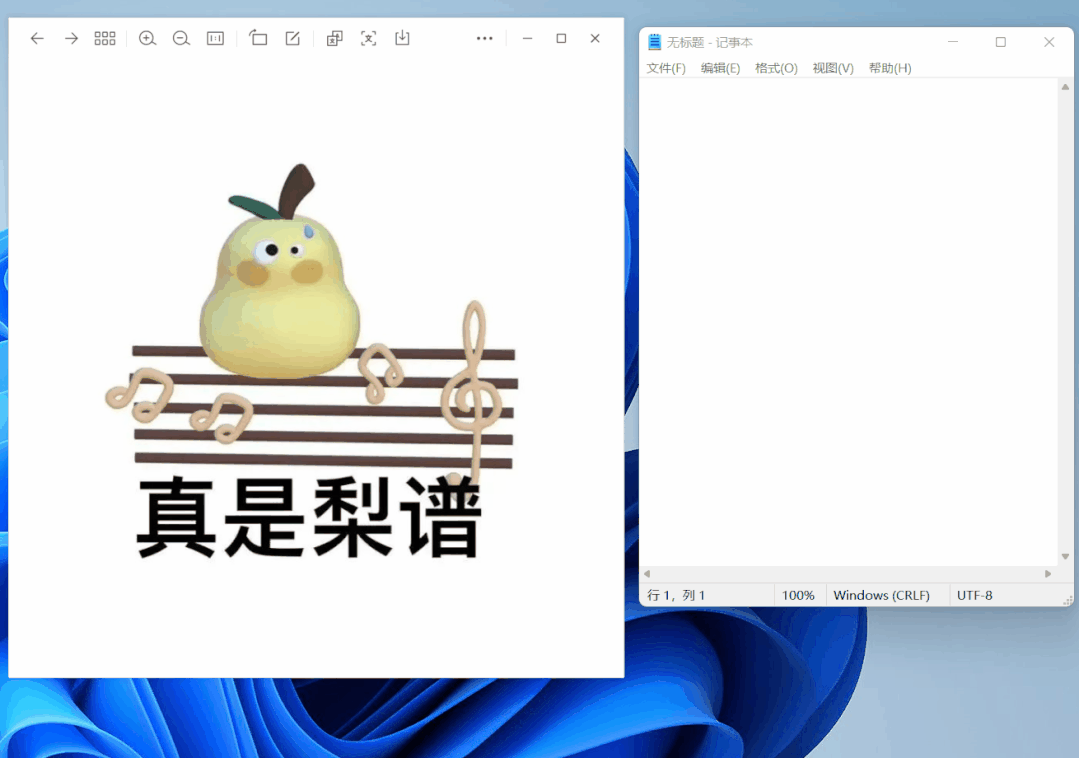
Task: Open image in new window
Action: point(334,38)
